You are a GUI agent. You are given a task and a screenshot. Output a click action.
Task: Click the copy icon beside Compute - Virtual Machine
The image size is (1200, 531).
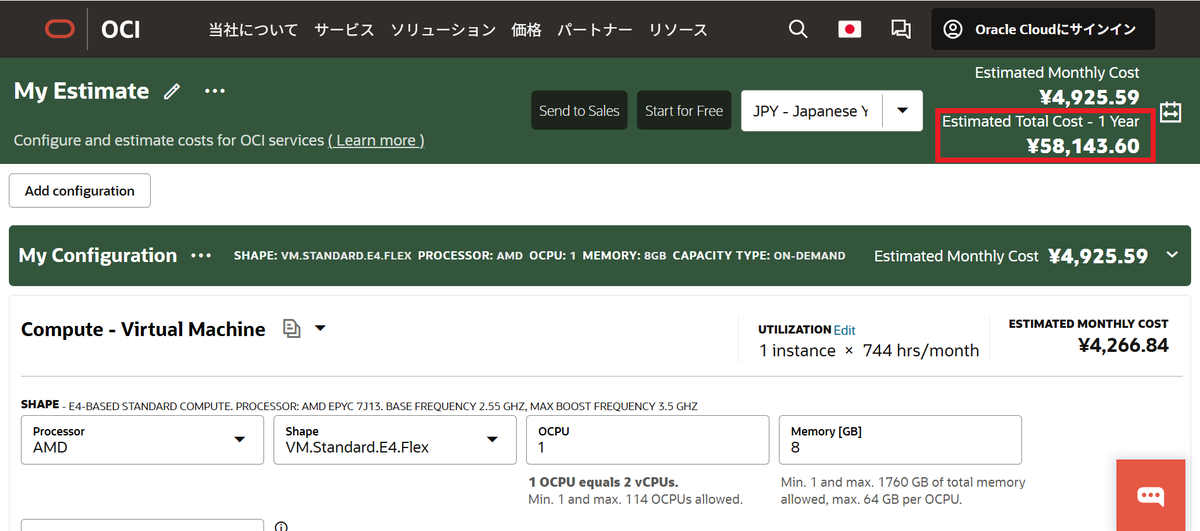pos(291,328)
